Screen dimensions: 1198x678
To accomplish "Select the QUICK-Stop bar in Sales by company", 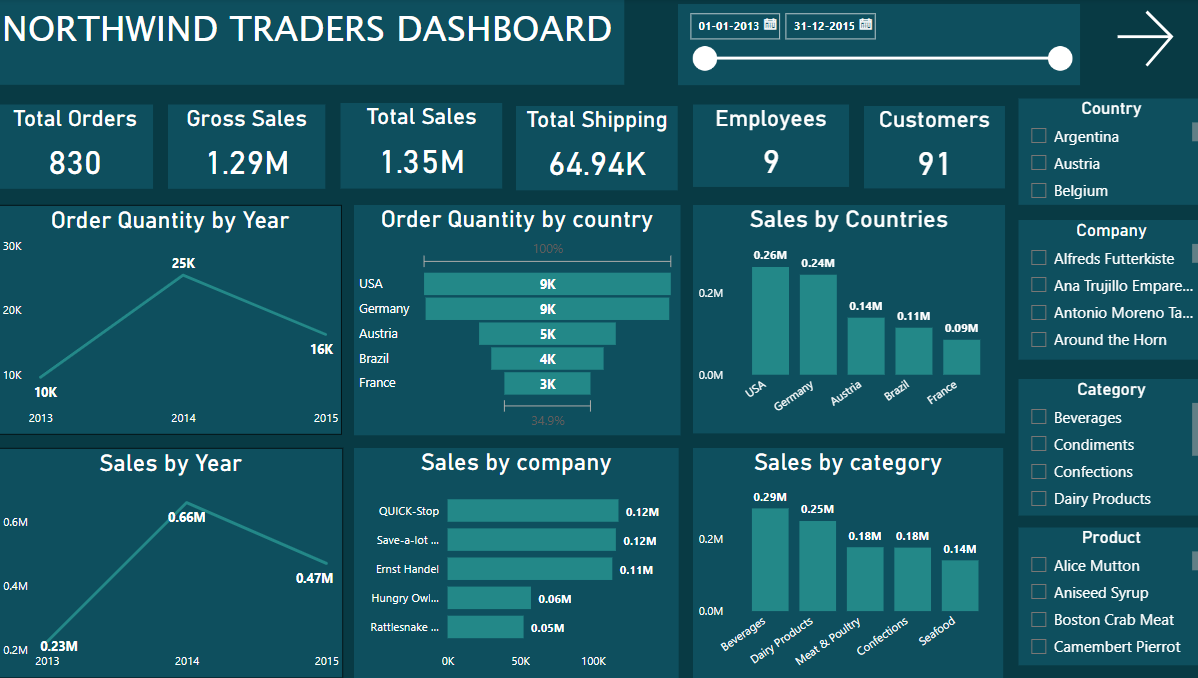I will pyautogui.click(x=532, y=511).
